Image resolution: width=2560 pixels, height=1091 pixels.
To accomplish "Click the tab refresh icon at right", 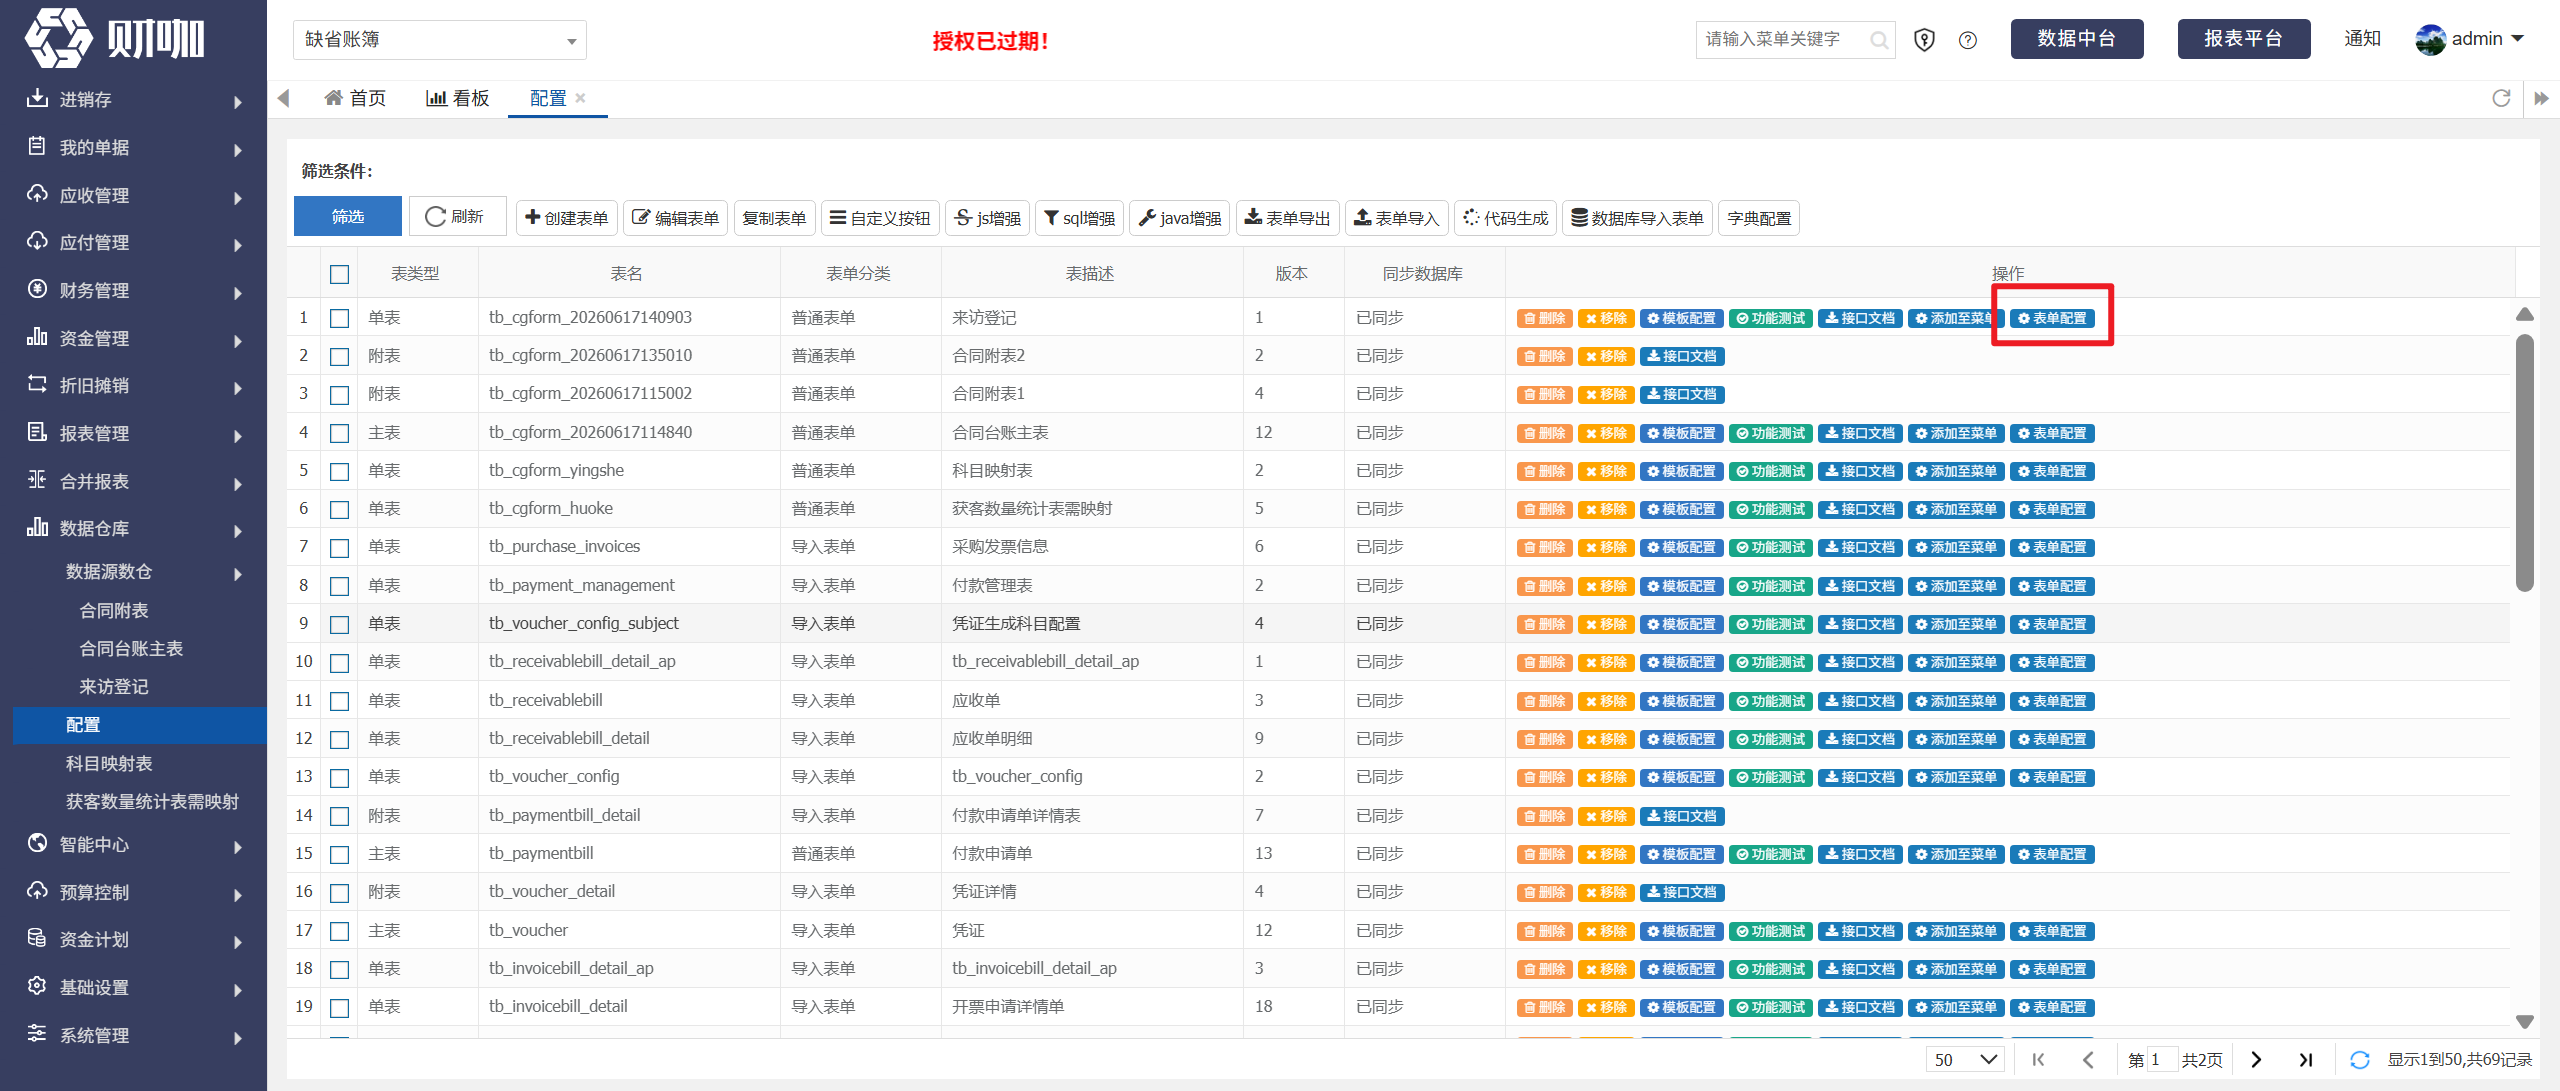I will [x=2501, y=98].
